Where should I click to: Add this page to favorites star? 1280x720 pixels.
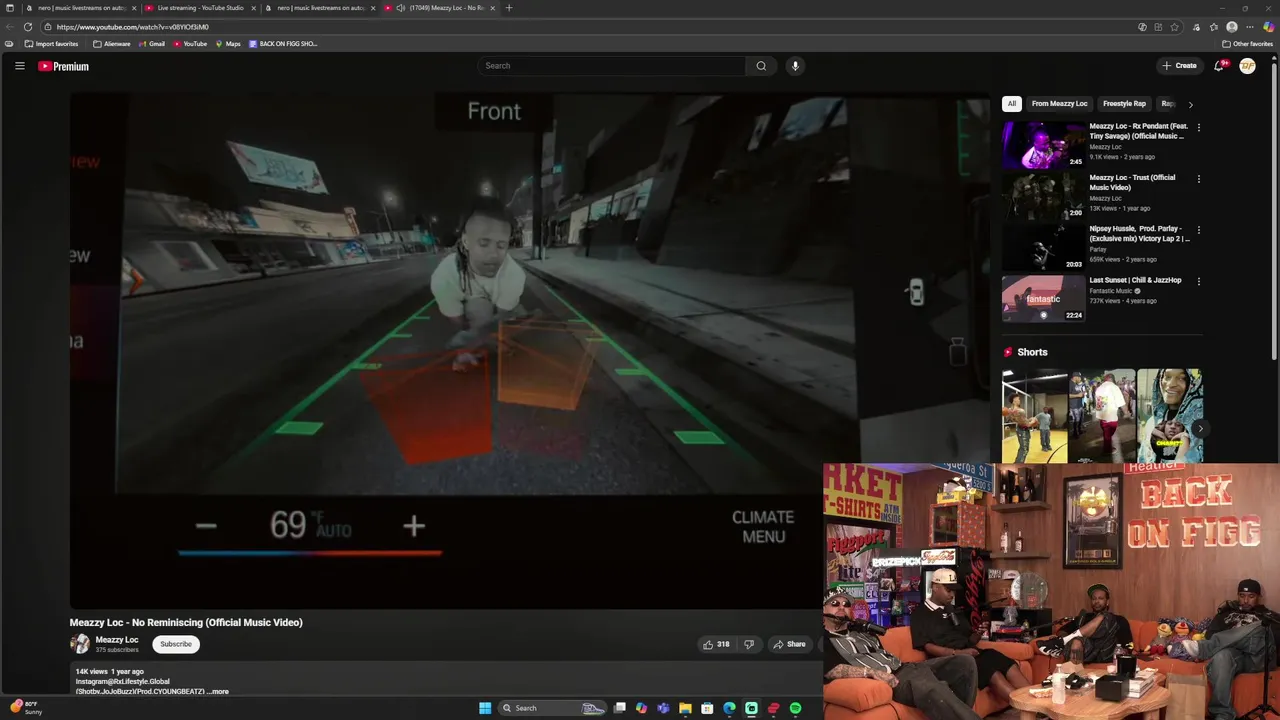(x=1175, y=27)
